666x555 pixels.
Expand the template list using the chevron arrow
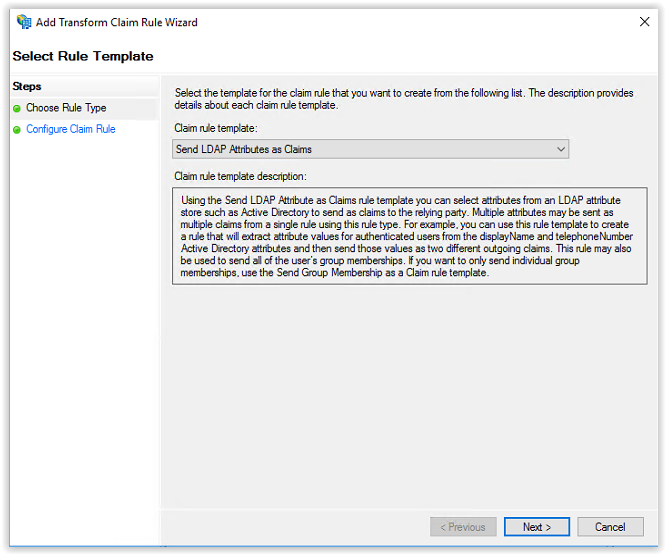pyautogui.click(x=561, y=149)
